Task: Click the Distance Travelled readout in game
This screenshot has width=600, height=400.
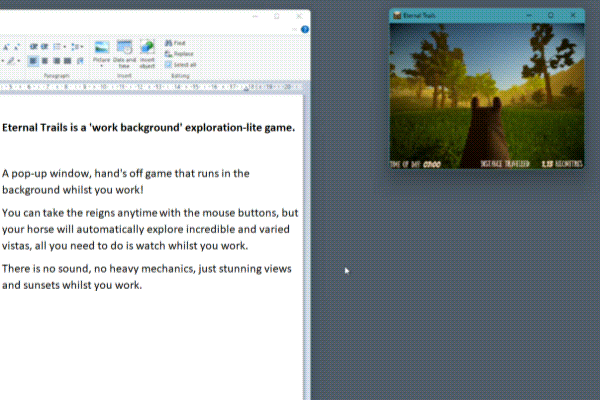Action: 532,164
